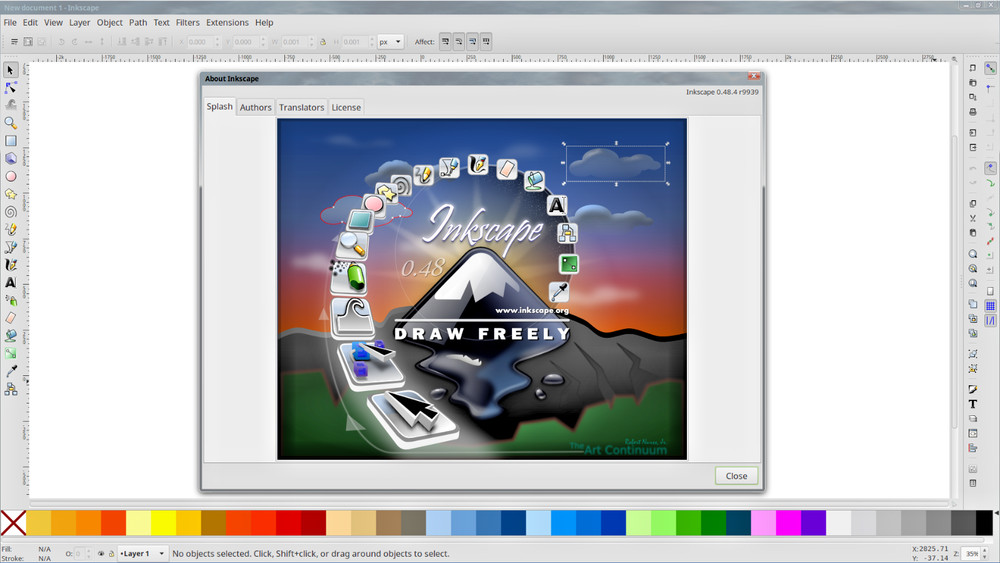Select the 3D Box tool
1000x563 pixels.
click(x=10, y=158)
